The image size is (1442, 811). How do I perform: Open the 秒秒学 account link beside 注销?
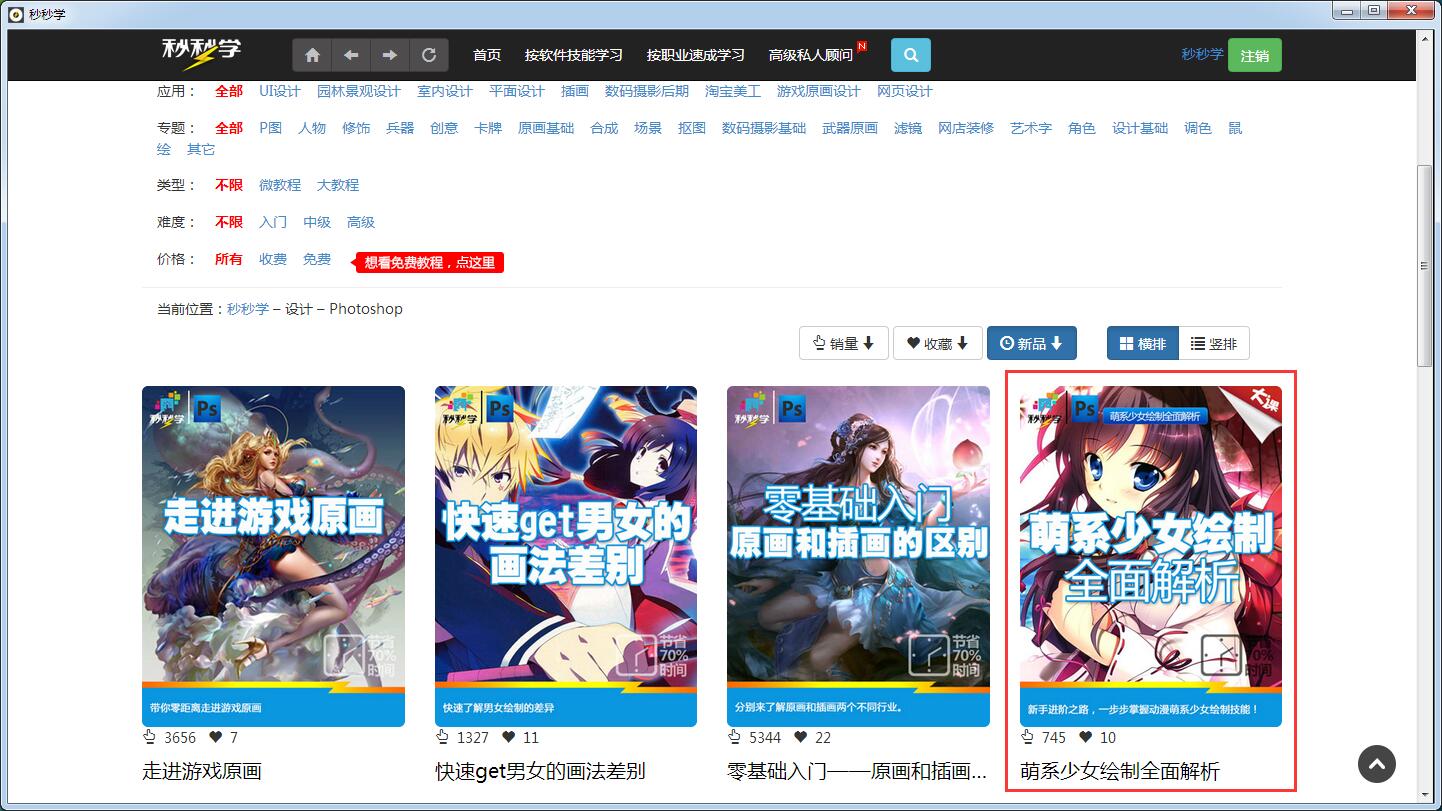pos(1202,54)
